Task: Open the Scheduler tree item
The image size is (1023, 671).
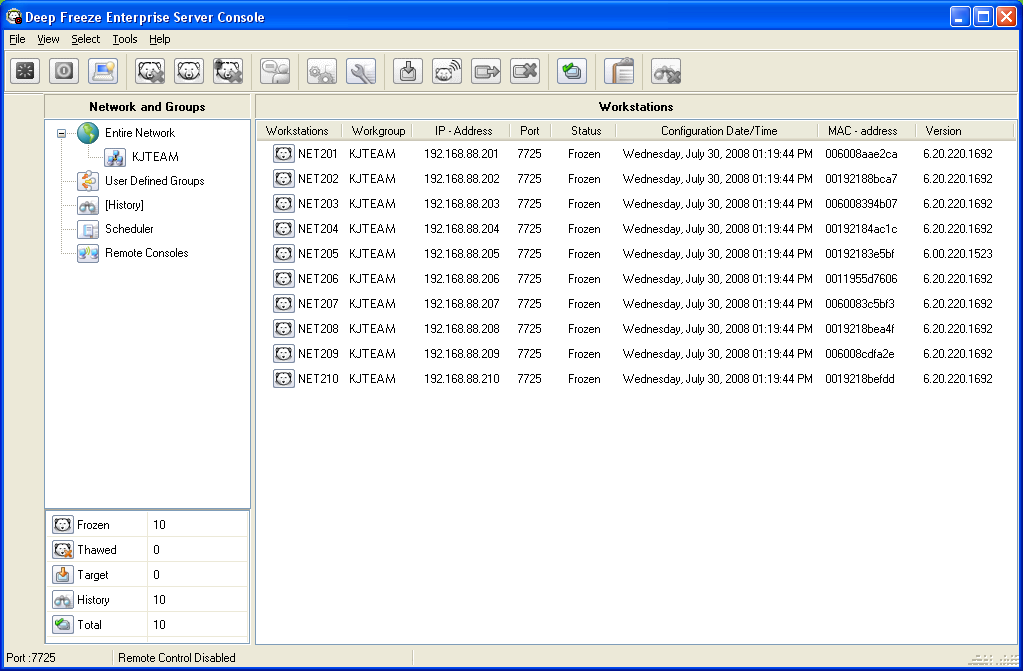Action: [x=129, y=229]
